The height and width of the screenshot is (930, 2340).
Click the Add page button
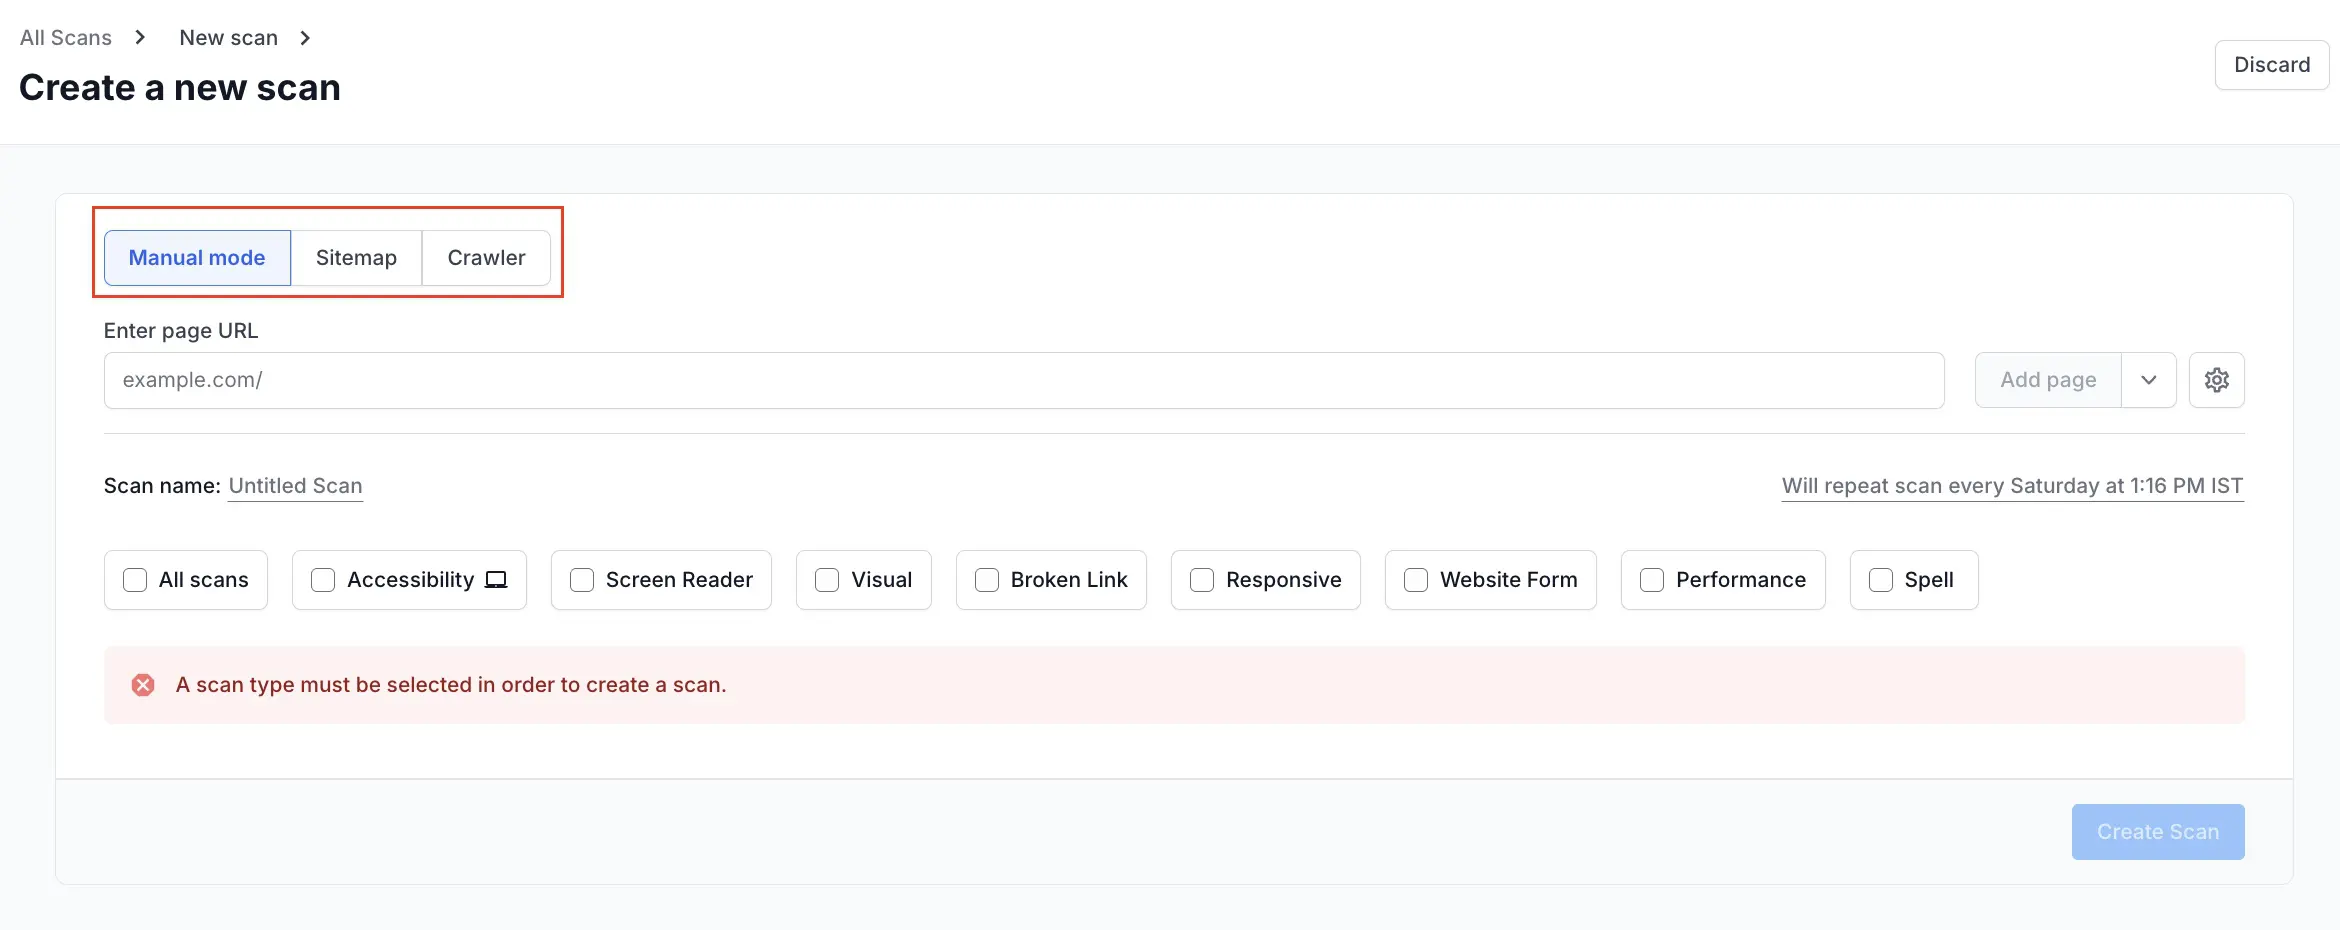(2048, 380)
